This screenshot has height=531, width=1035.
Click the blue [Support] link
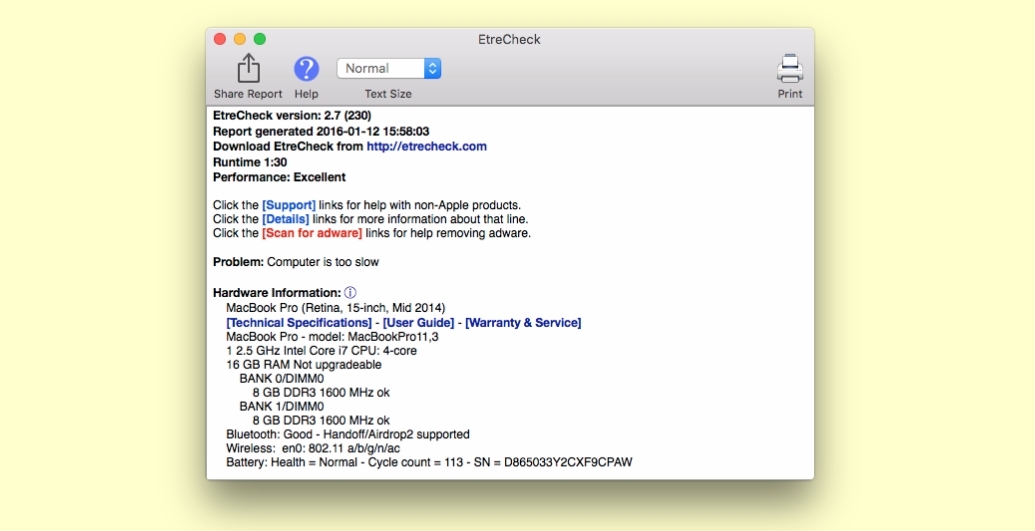click(289, 205)
